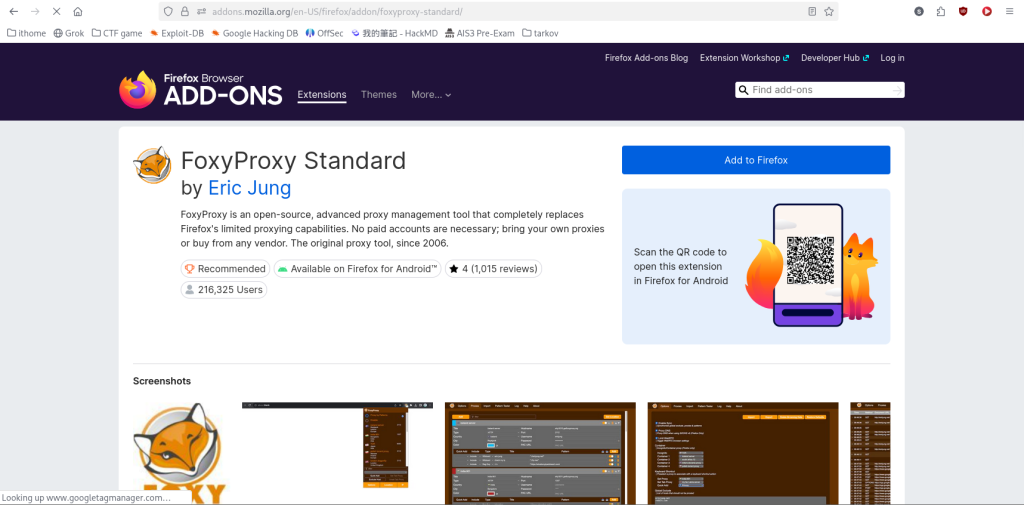Screen dimensions: 1024x505
Task: Click the round dark S extension icon
Action: [x=919, y=11]
